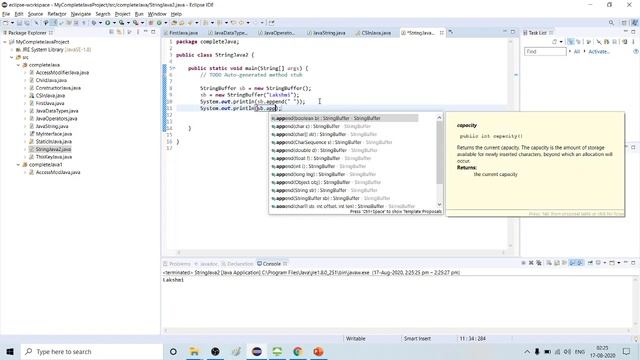This screenshot has width=640, height=360.
Task: Open the dropdown next to Debug icon
Action: click(100, 23)
